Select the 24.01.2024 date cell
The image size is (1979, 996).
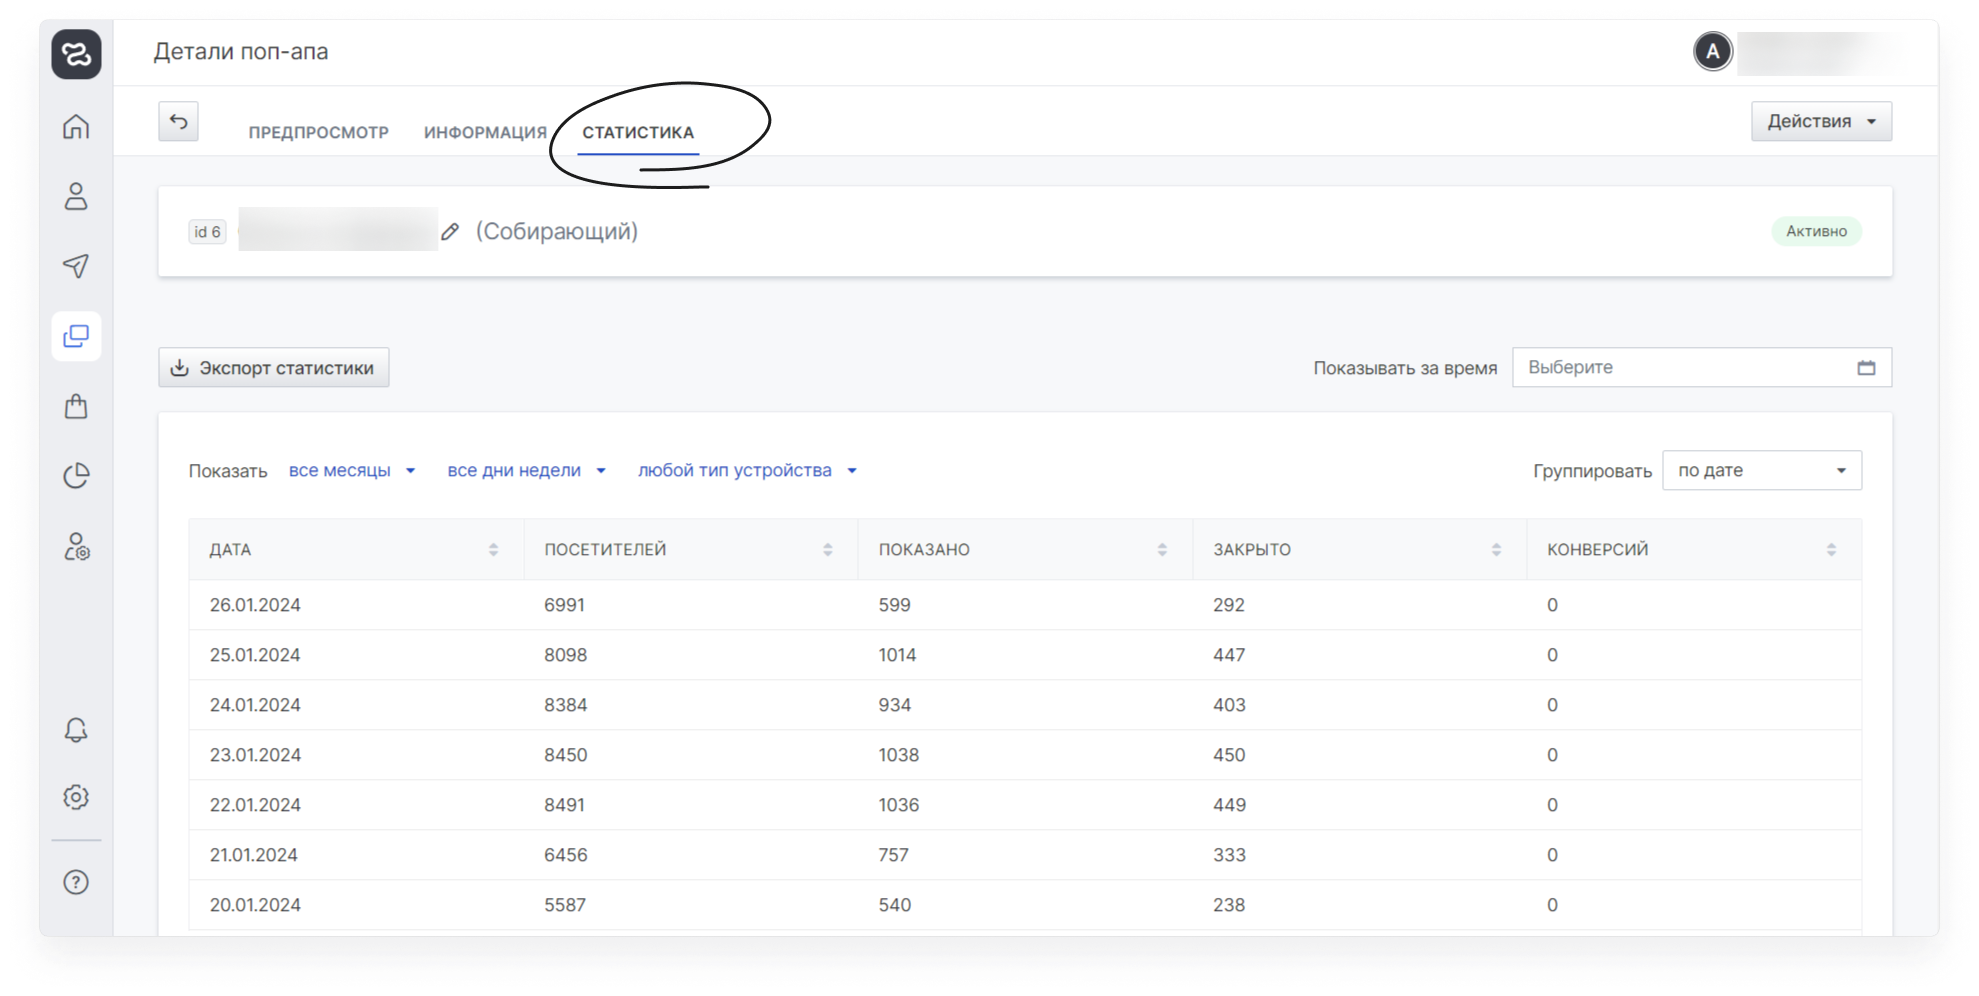255,705
